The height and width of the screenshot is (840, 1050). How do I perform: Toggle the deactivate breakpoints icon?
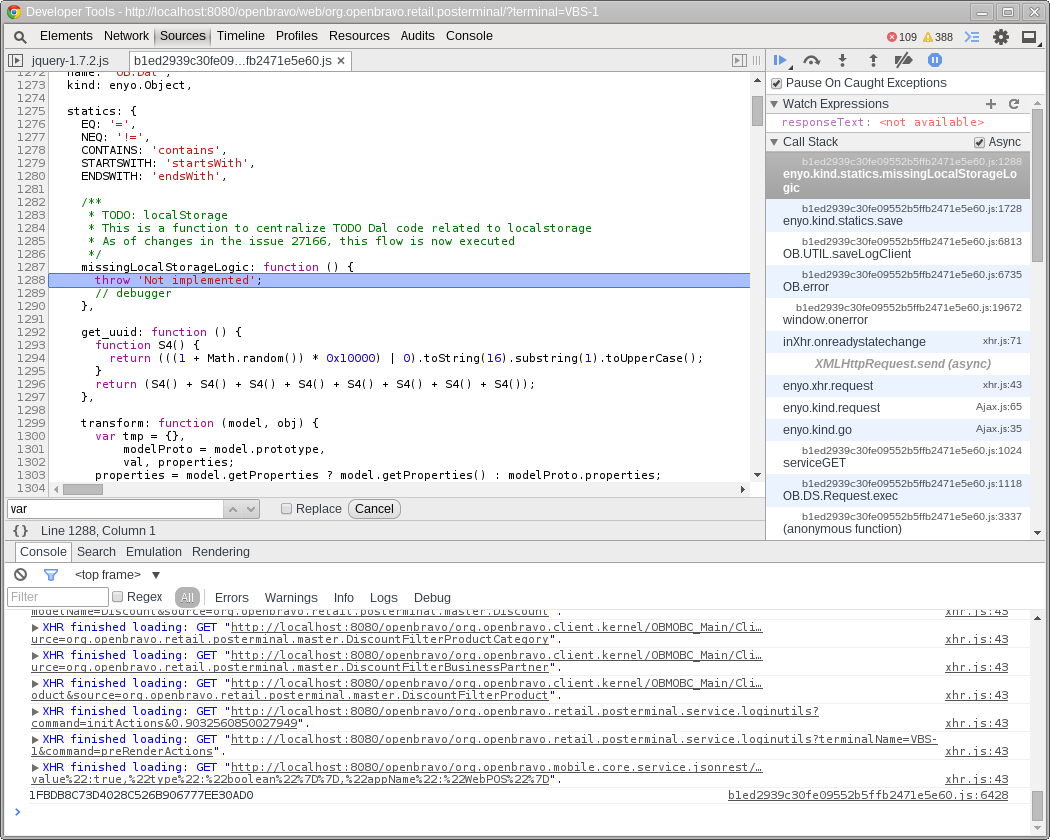(903, 61)
